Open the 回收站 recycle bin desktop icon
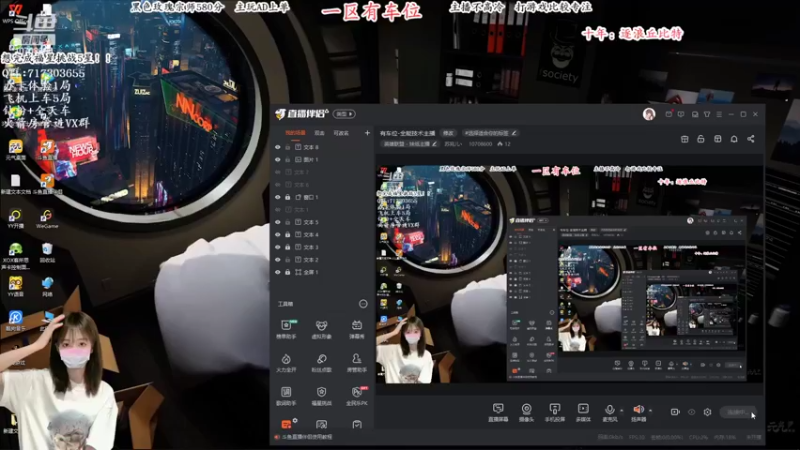Viewport: 800px width, 450px height. click(x=47, y=253)
